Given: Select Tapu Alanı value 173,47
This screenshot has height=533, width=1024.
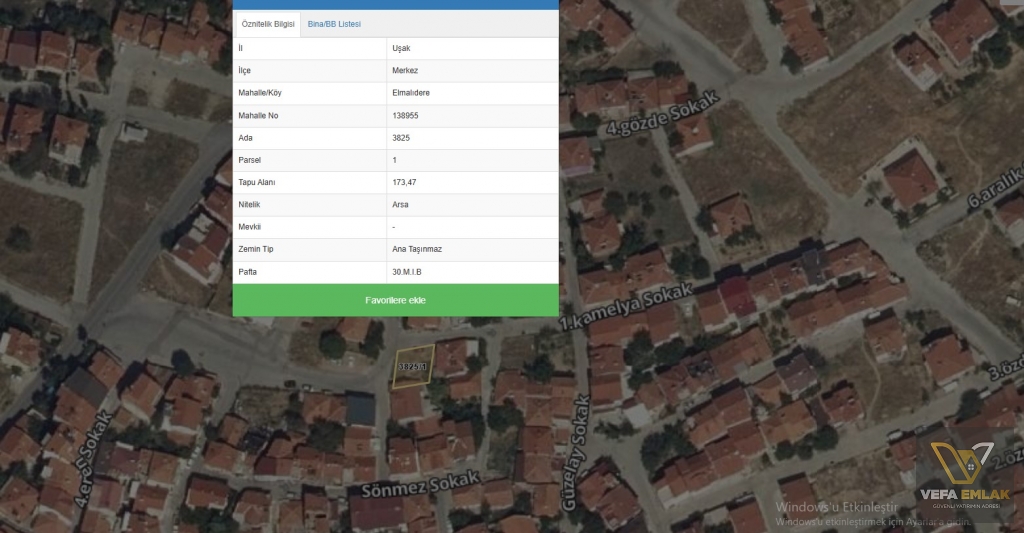Looking at the screenshot, I should coord(404,182).
